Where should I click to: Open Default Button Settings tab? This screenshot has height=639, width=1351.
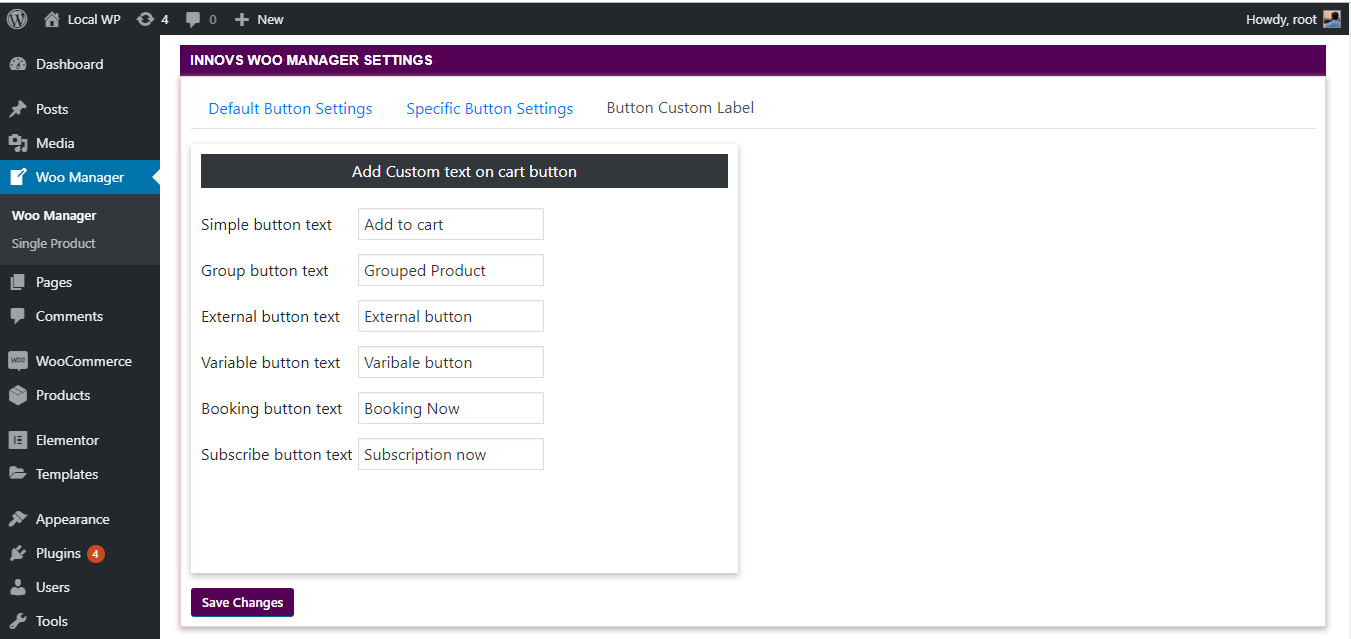coord(290,108)
